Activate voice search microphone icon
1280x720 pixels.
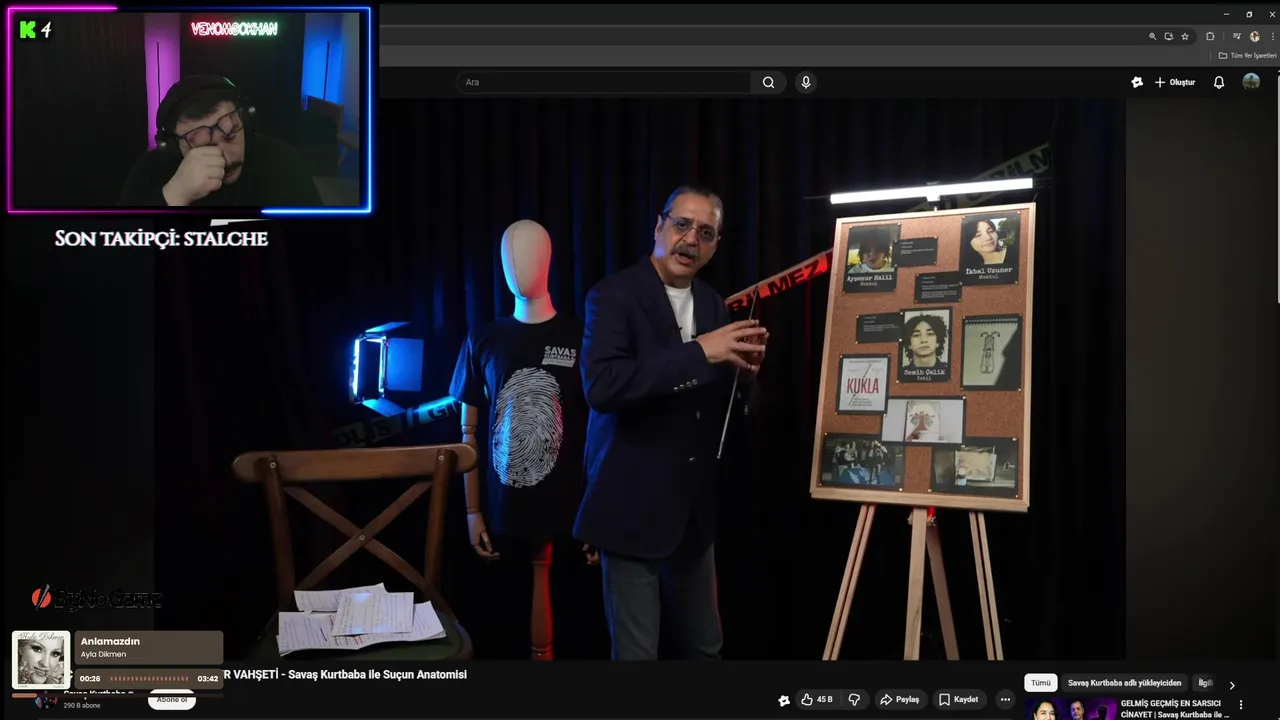click(x=806, y=82)
